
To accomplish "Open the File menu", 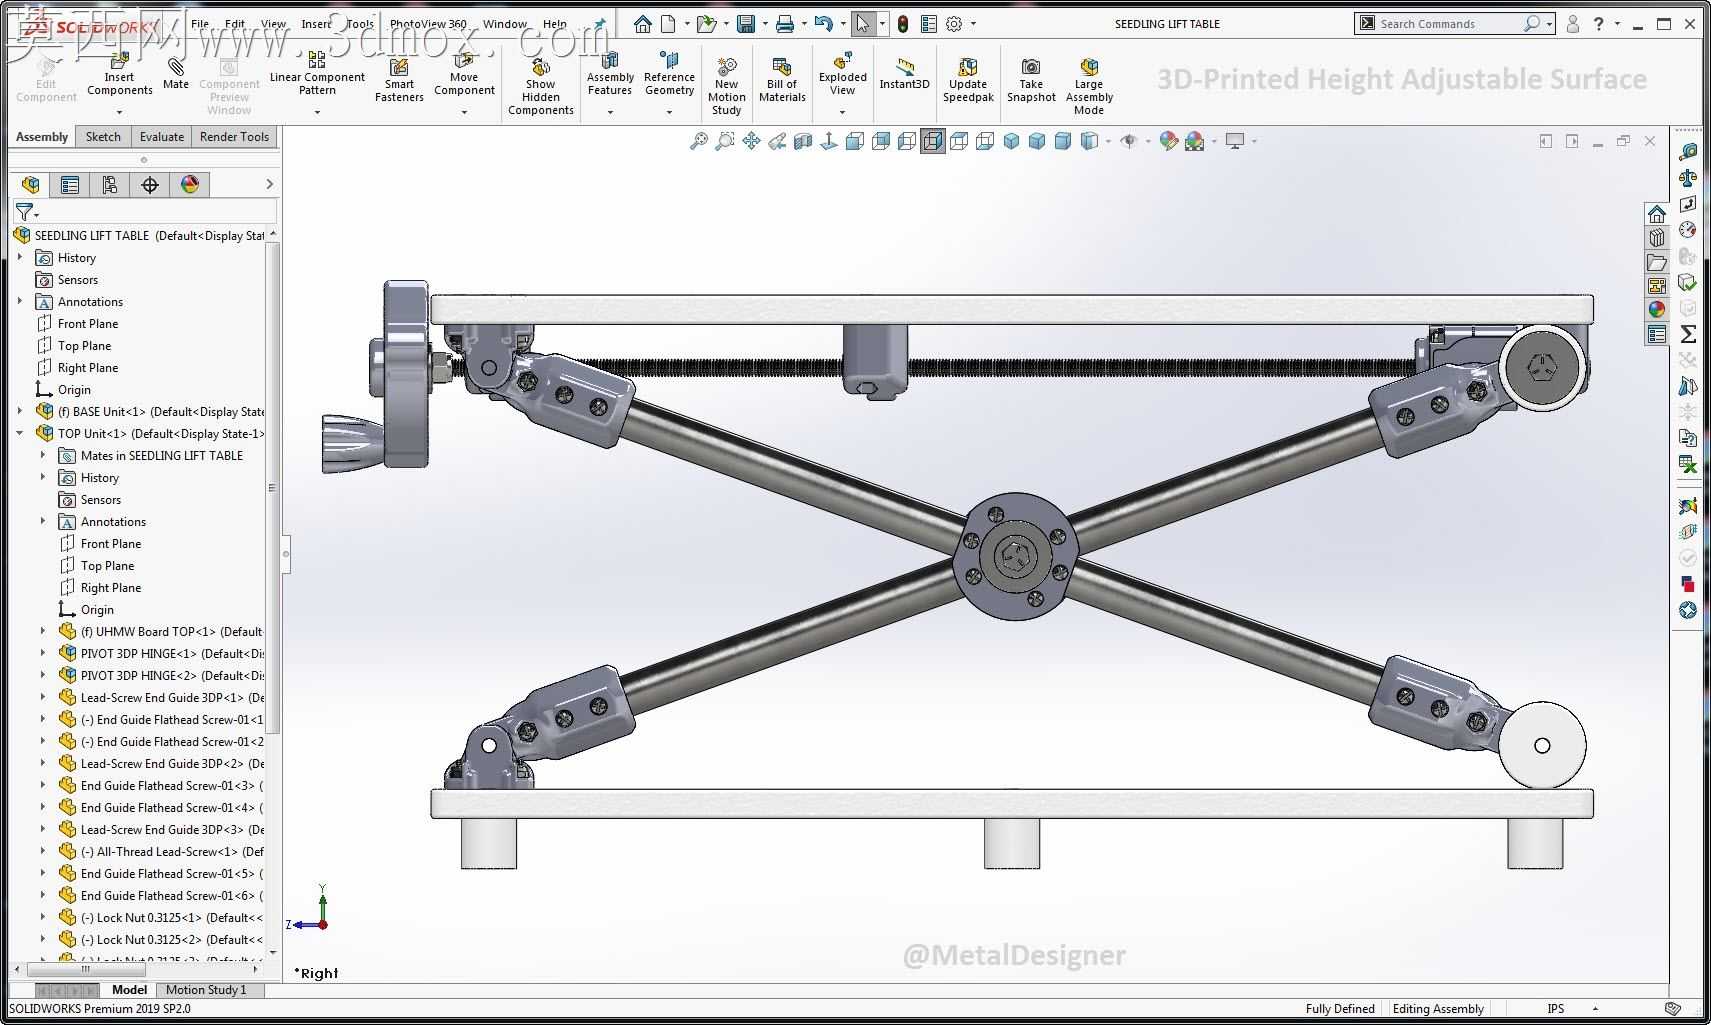I will (x=200, y=24).
